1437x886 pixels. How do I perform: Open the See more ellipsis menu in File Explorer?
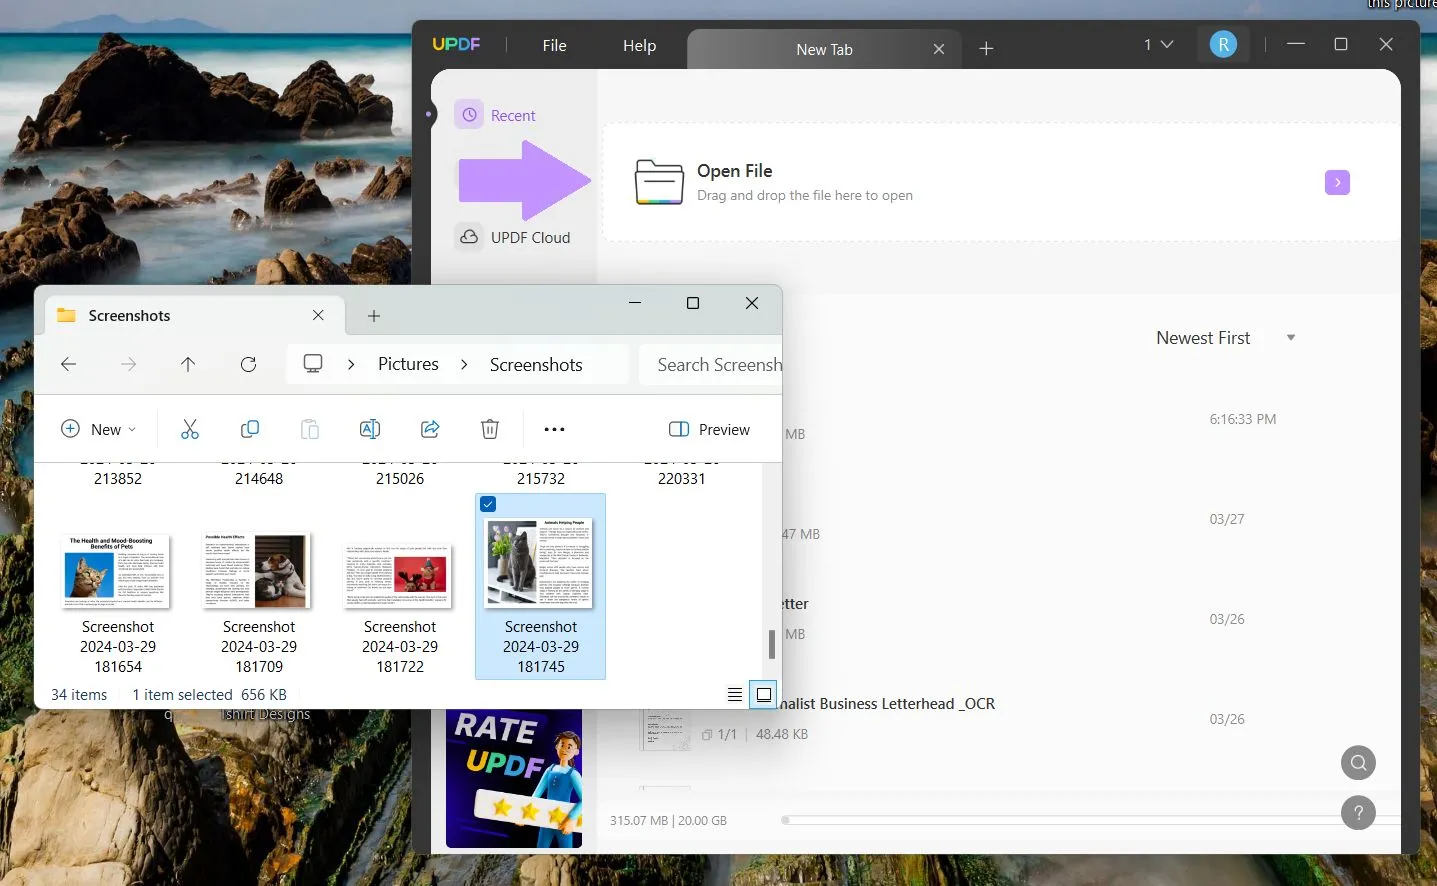click(554, 429)
